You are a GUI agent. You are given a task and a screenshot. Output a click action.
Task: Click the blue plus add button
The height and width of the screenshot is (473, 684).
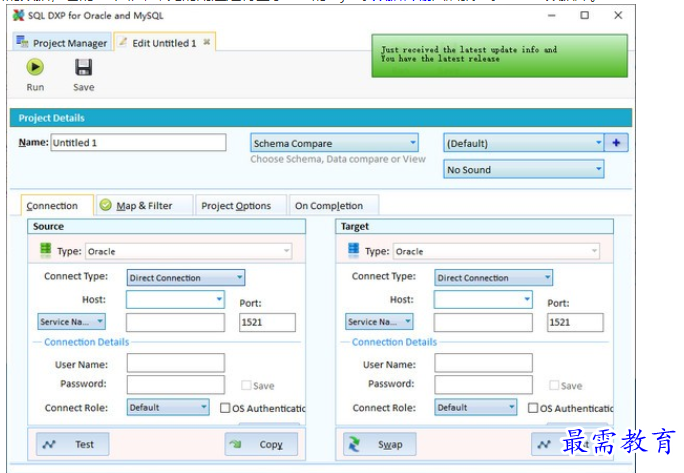click(x=616, y=143)
